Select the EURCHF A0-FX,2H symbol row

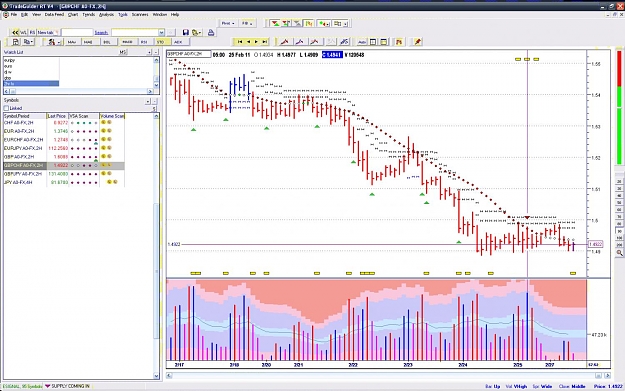pos(64,140)
